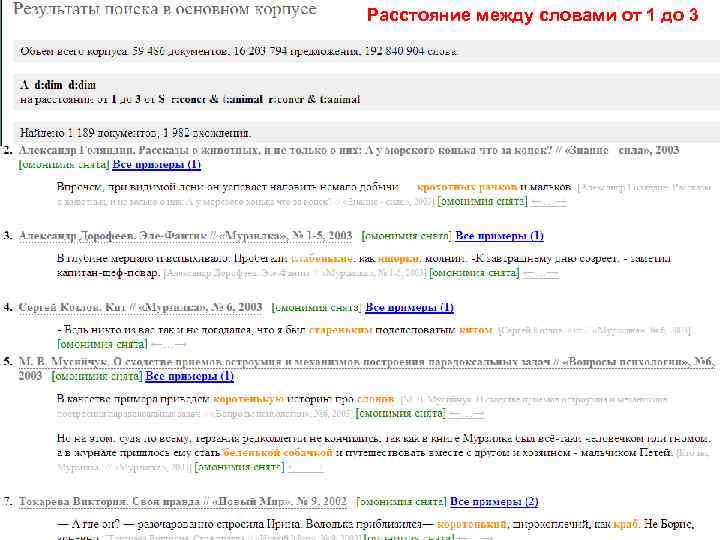Viewport: 720px width, 540px height.
Task: Open 'Все примеры (1)' for Козлов Кит
Action: [x=409, y=308]
